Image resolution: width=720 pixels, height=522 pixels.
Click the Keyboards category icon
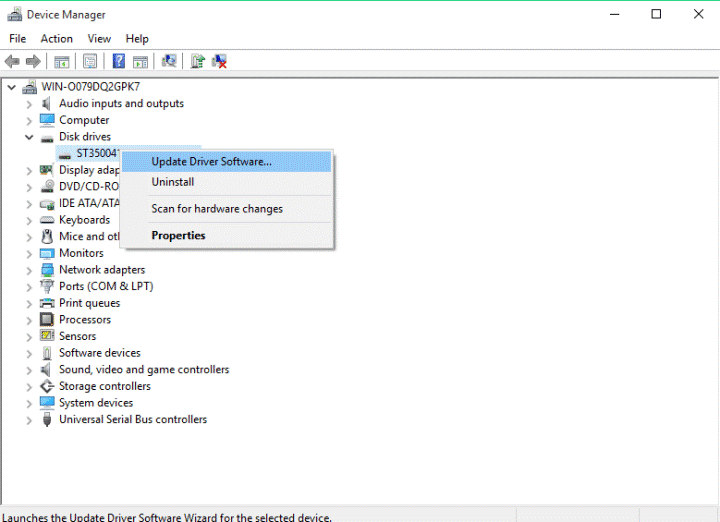47,220
